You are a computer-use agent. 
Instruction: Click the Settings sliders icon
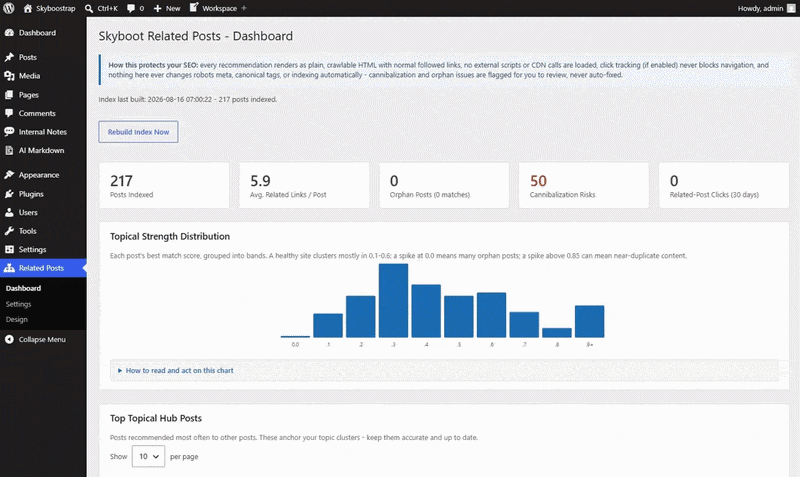9,249
